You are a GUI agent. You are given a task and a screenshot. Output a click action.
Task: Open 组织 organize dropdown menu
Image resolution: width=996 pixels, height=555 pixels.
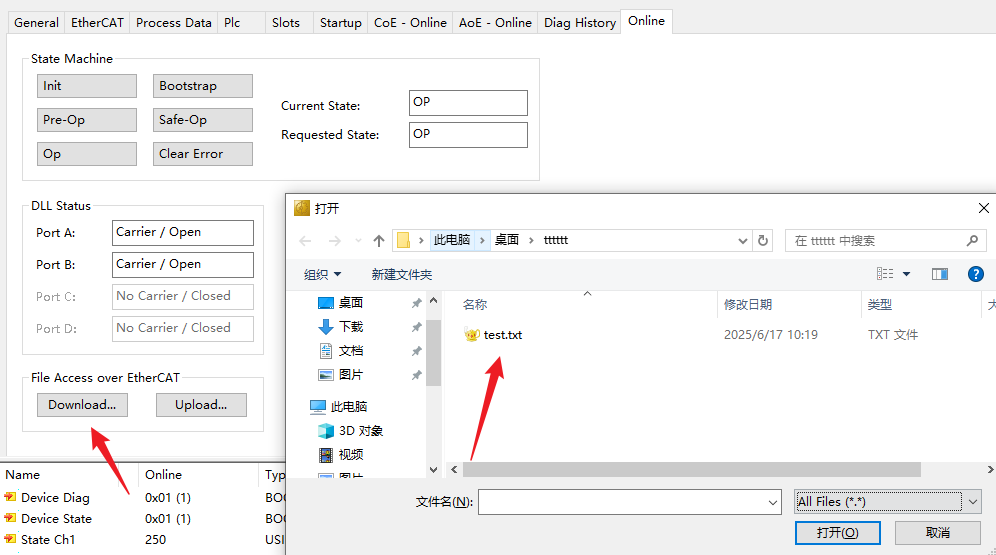322,274
